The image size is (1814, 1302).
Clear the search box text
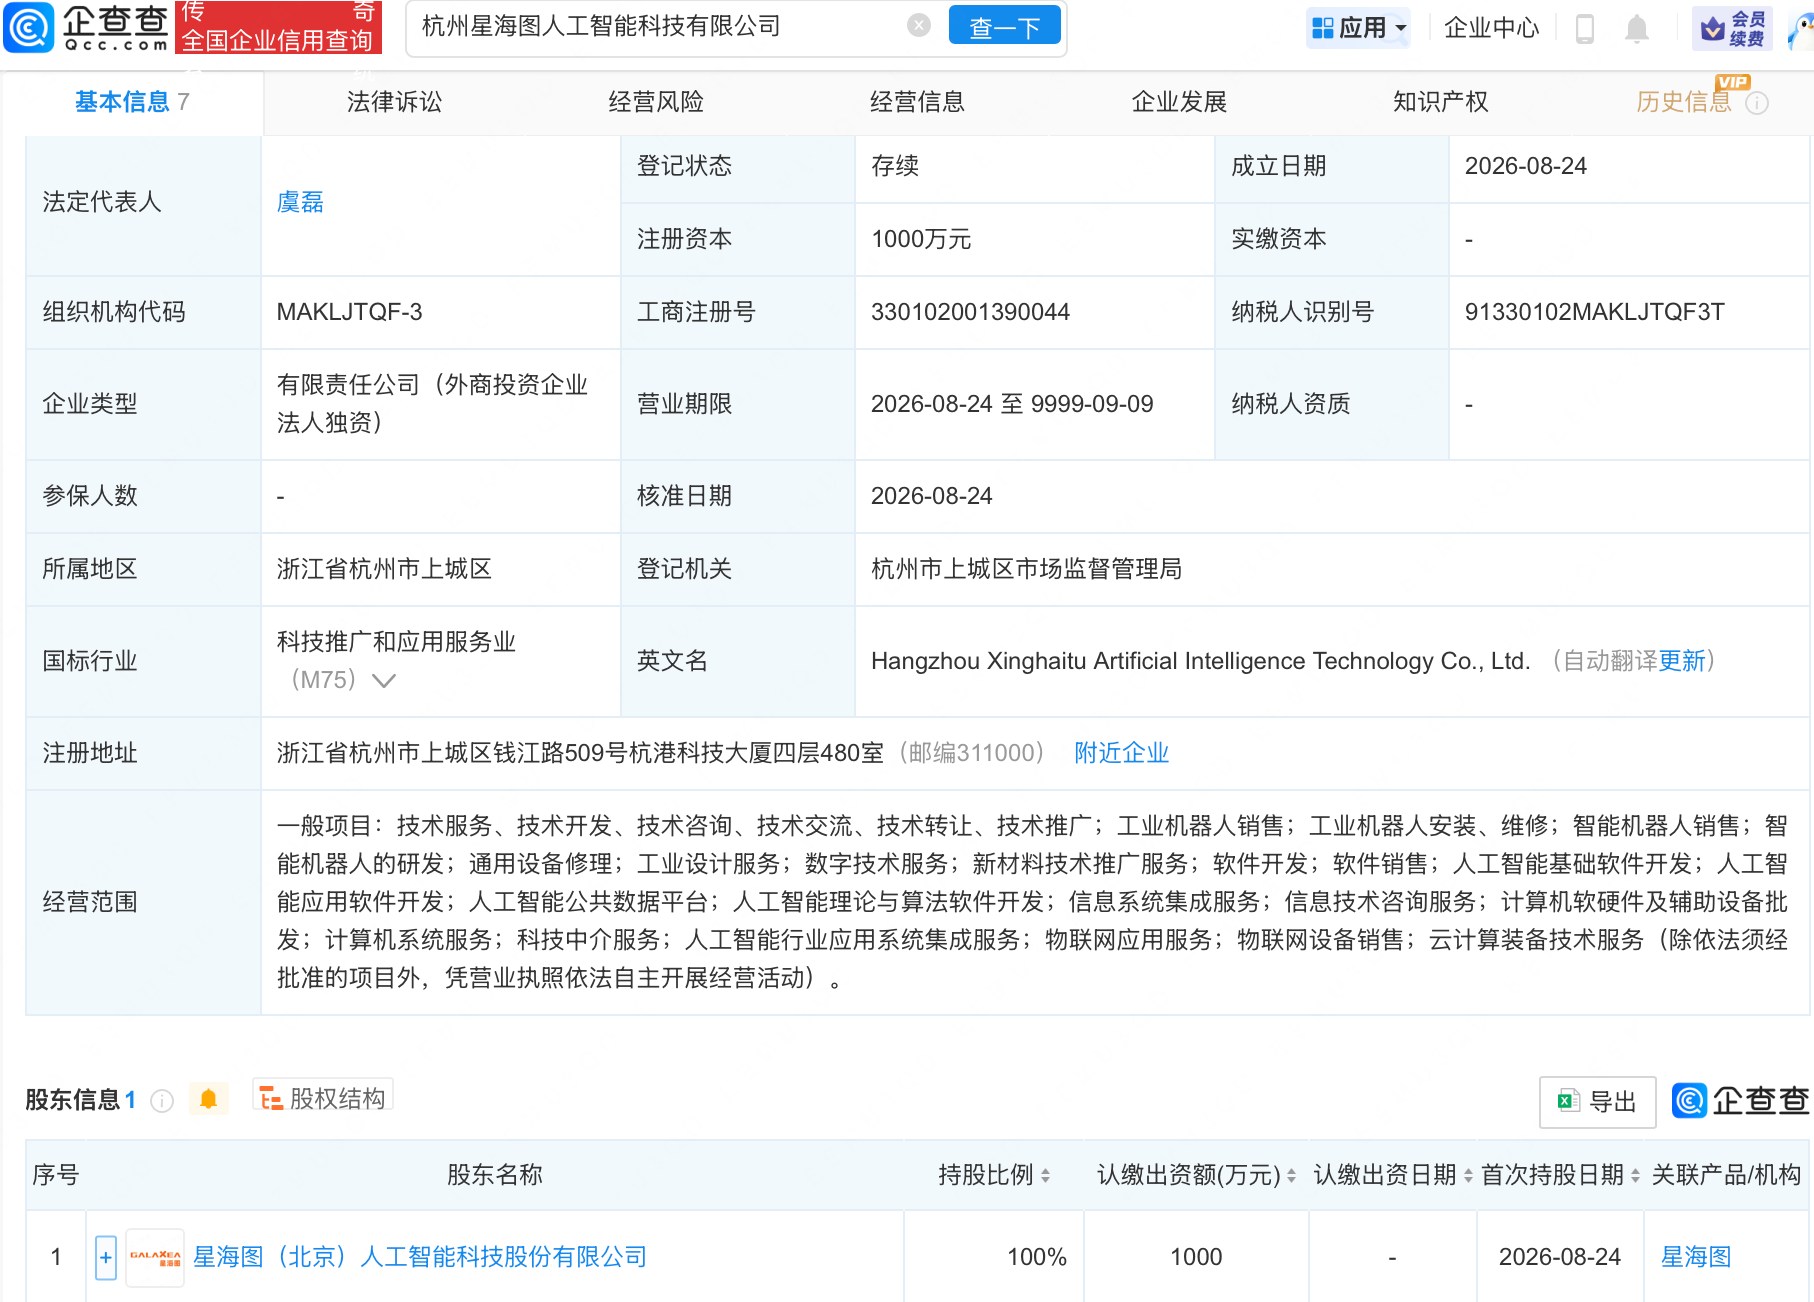click(918, 26)
